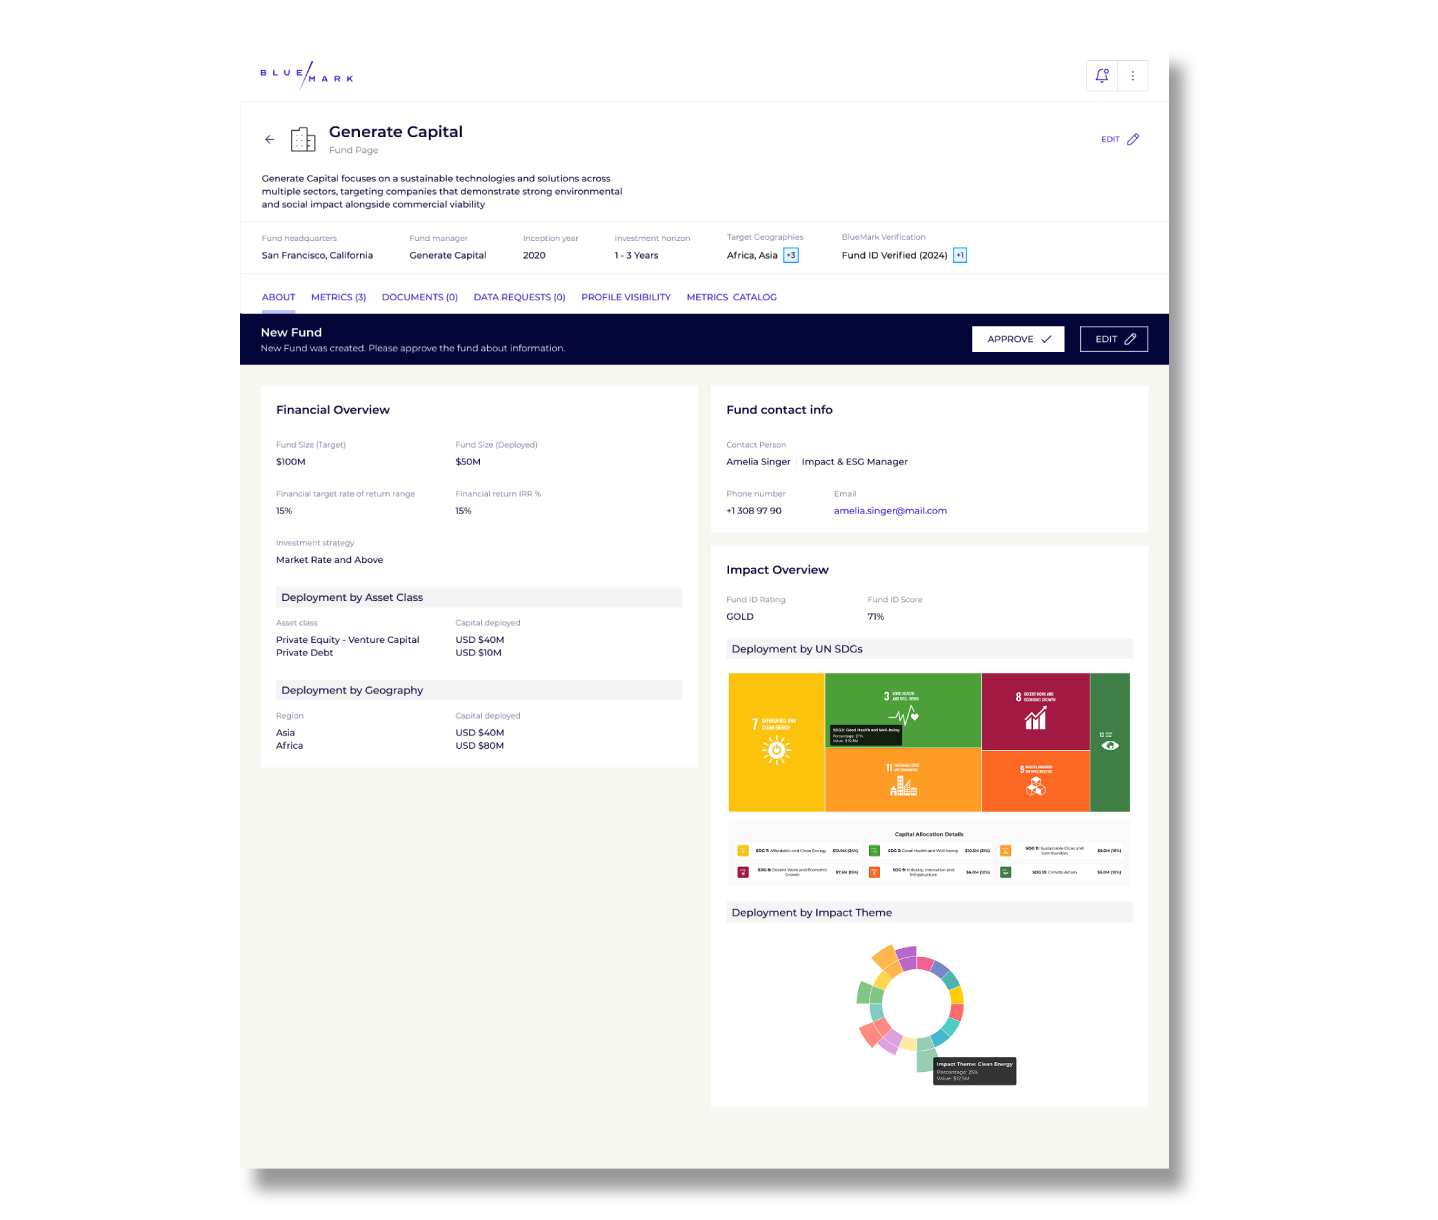Viewport: 1438px width, 1220px height.
Task: Click the fund building icon
Action: click(303, 140)
